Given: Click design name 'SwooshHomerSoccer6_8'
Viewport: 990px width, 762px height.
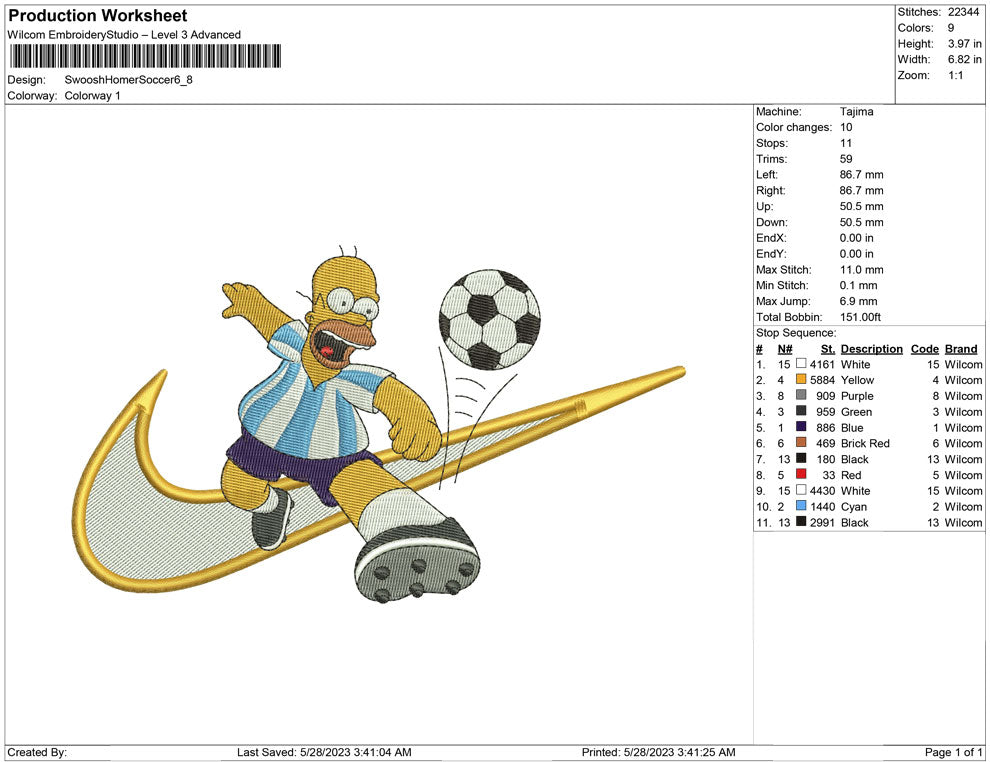Looking at the screenshot, I should point(128,80).
